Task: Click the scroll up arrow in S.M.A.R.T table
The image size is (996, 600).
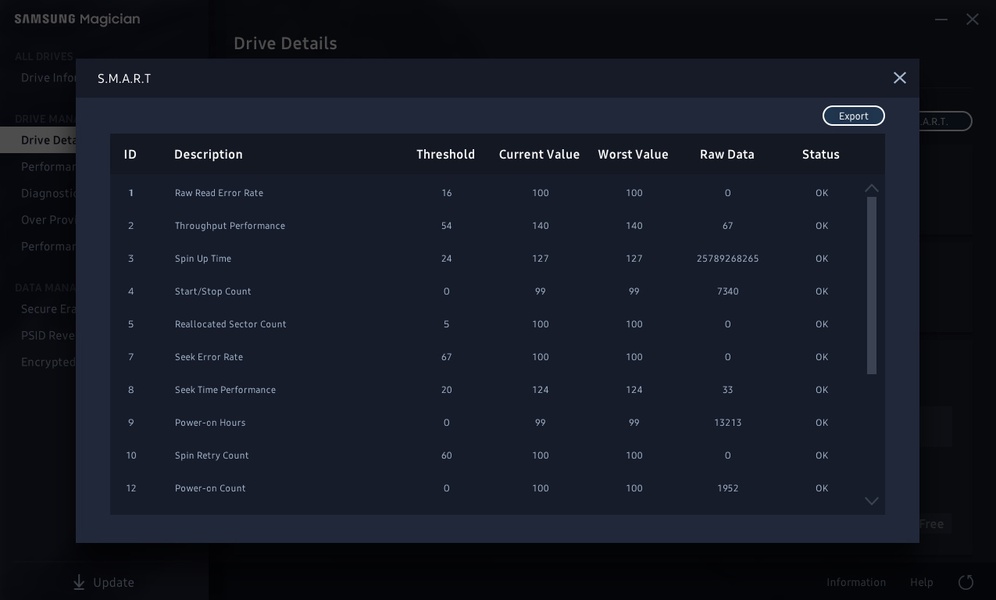Action: [x=871, y=188]
